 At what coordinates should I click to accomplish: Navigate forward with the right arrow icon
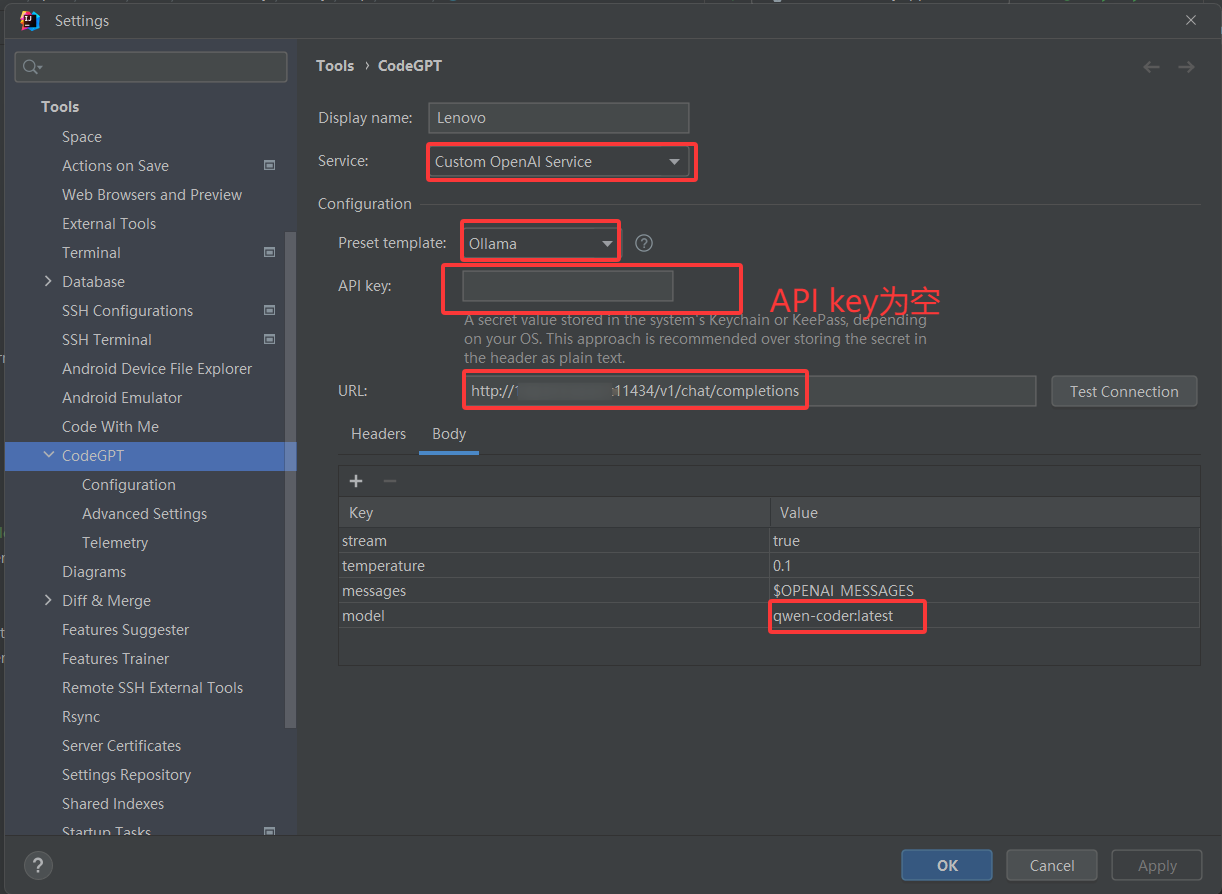pos(1186,67)
